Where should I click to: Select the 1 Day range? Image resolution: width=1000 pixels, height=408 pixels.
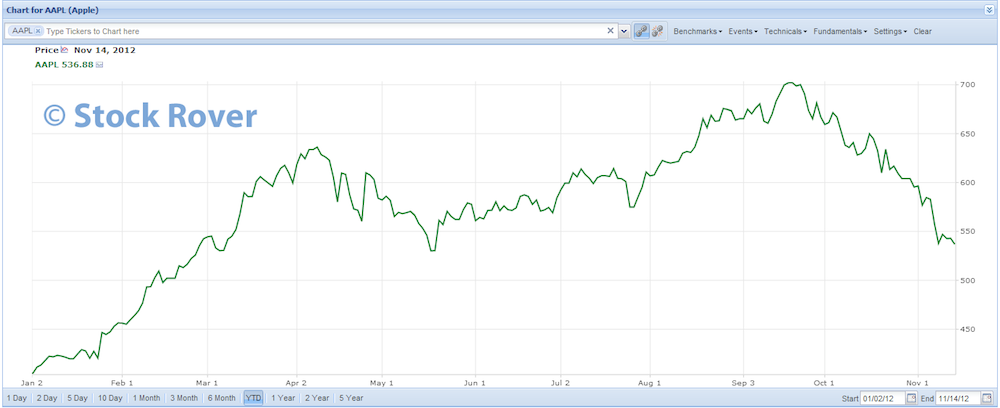click(17, 398)
